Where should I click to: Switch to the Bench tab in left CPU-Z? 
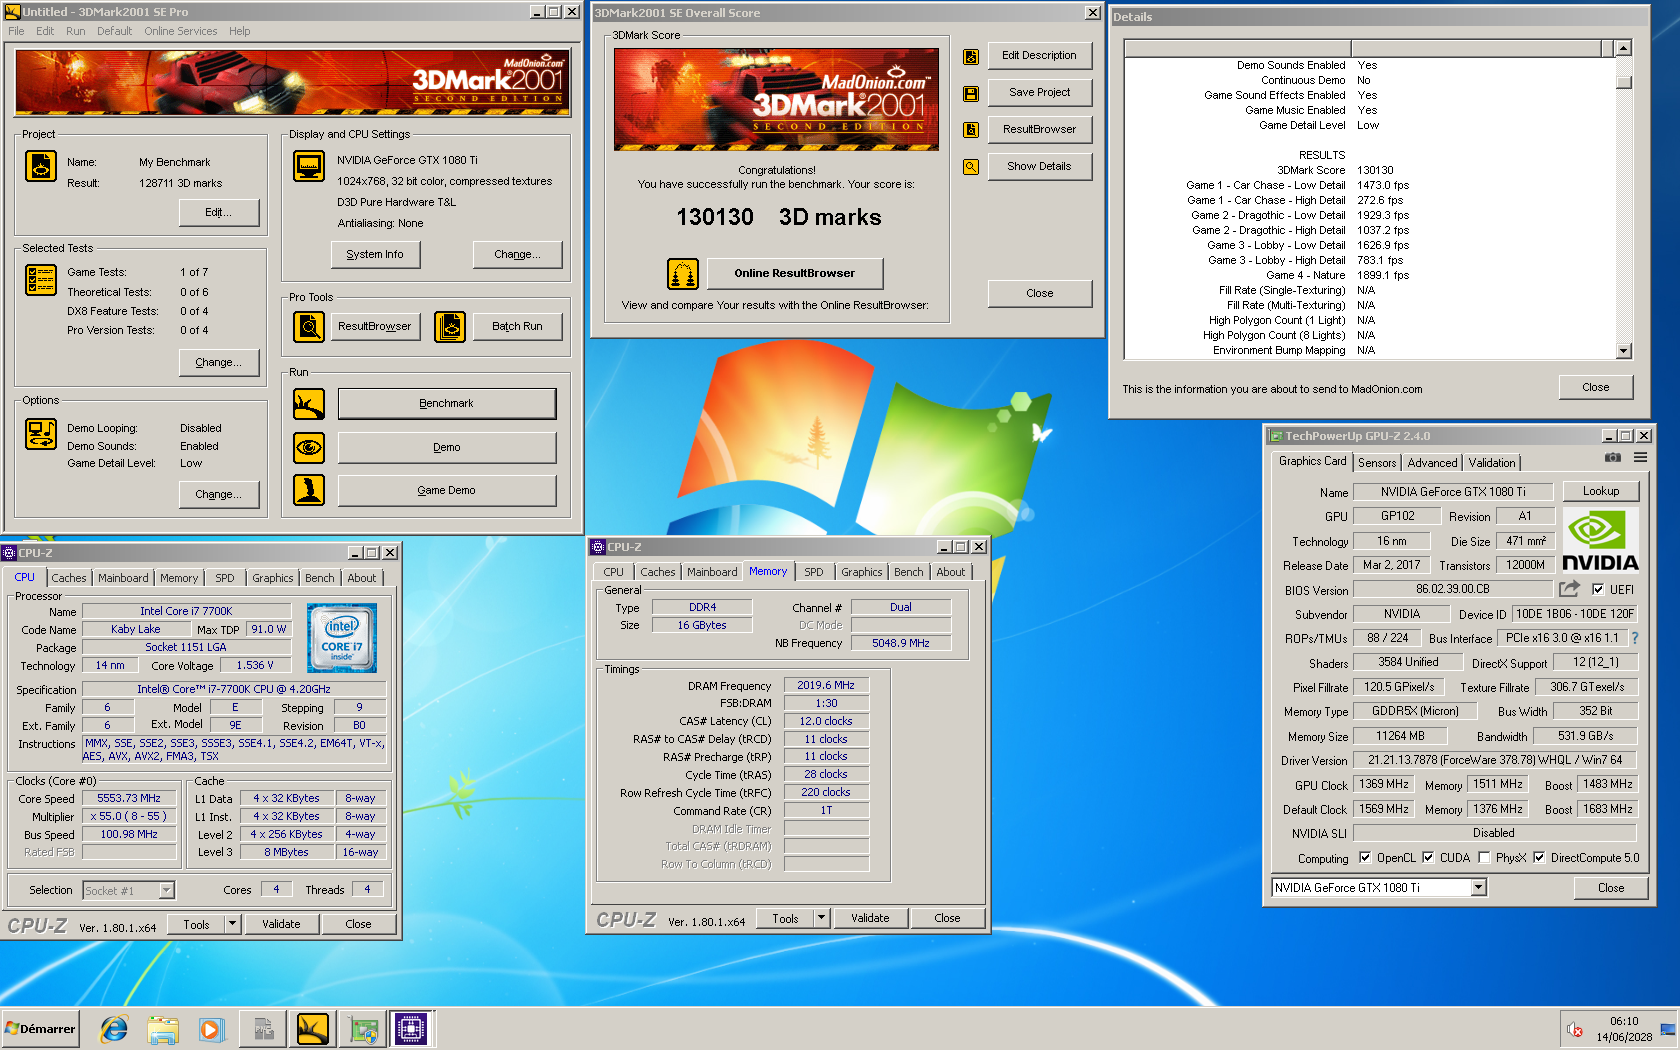[320, 578]
